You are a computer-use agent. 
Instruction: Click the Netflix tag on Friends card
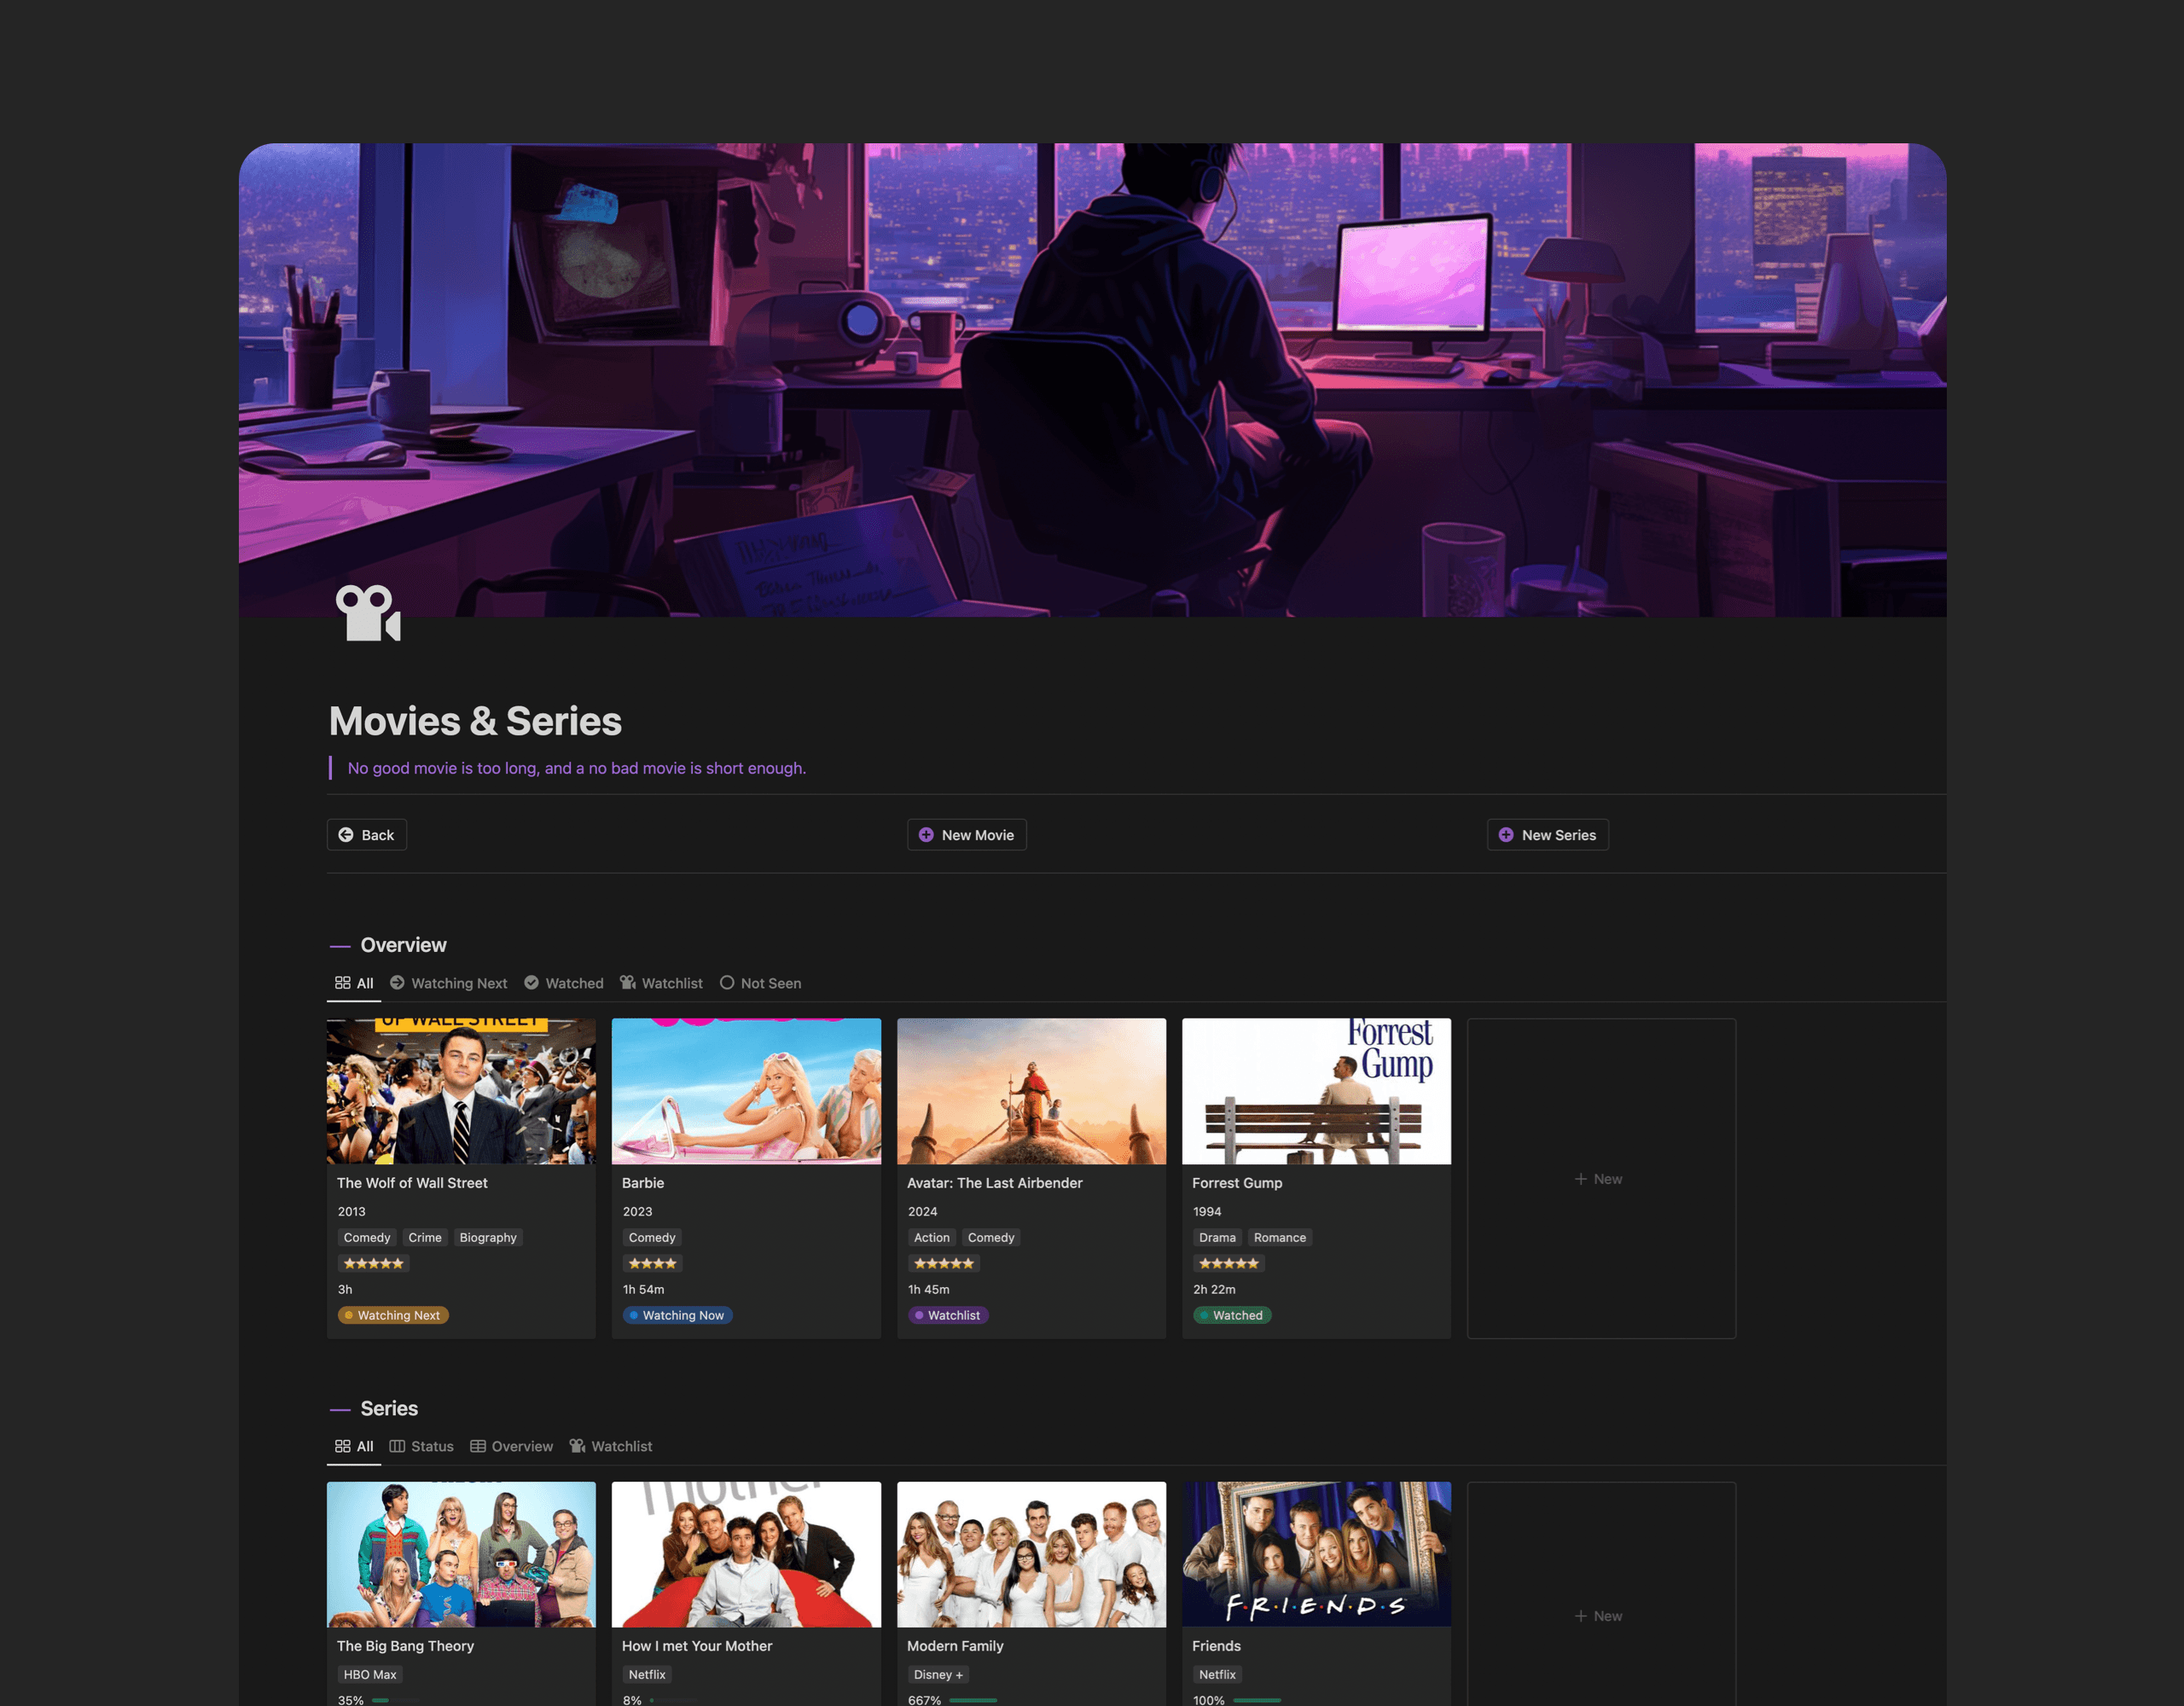pos(1217,1674)
